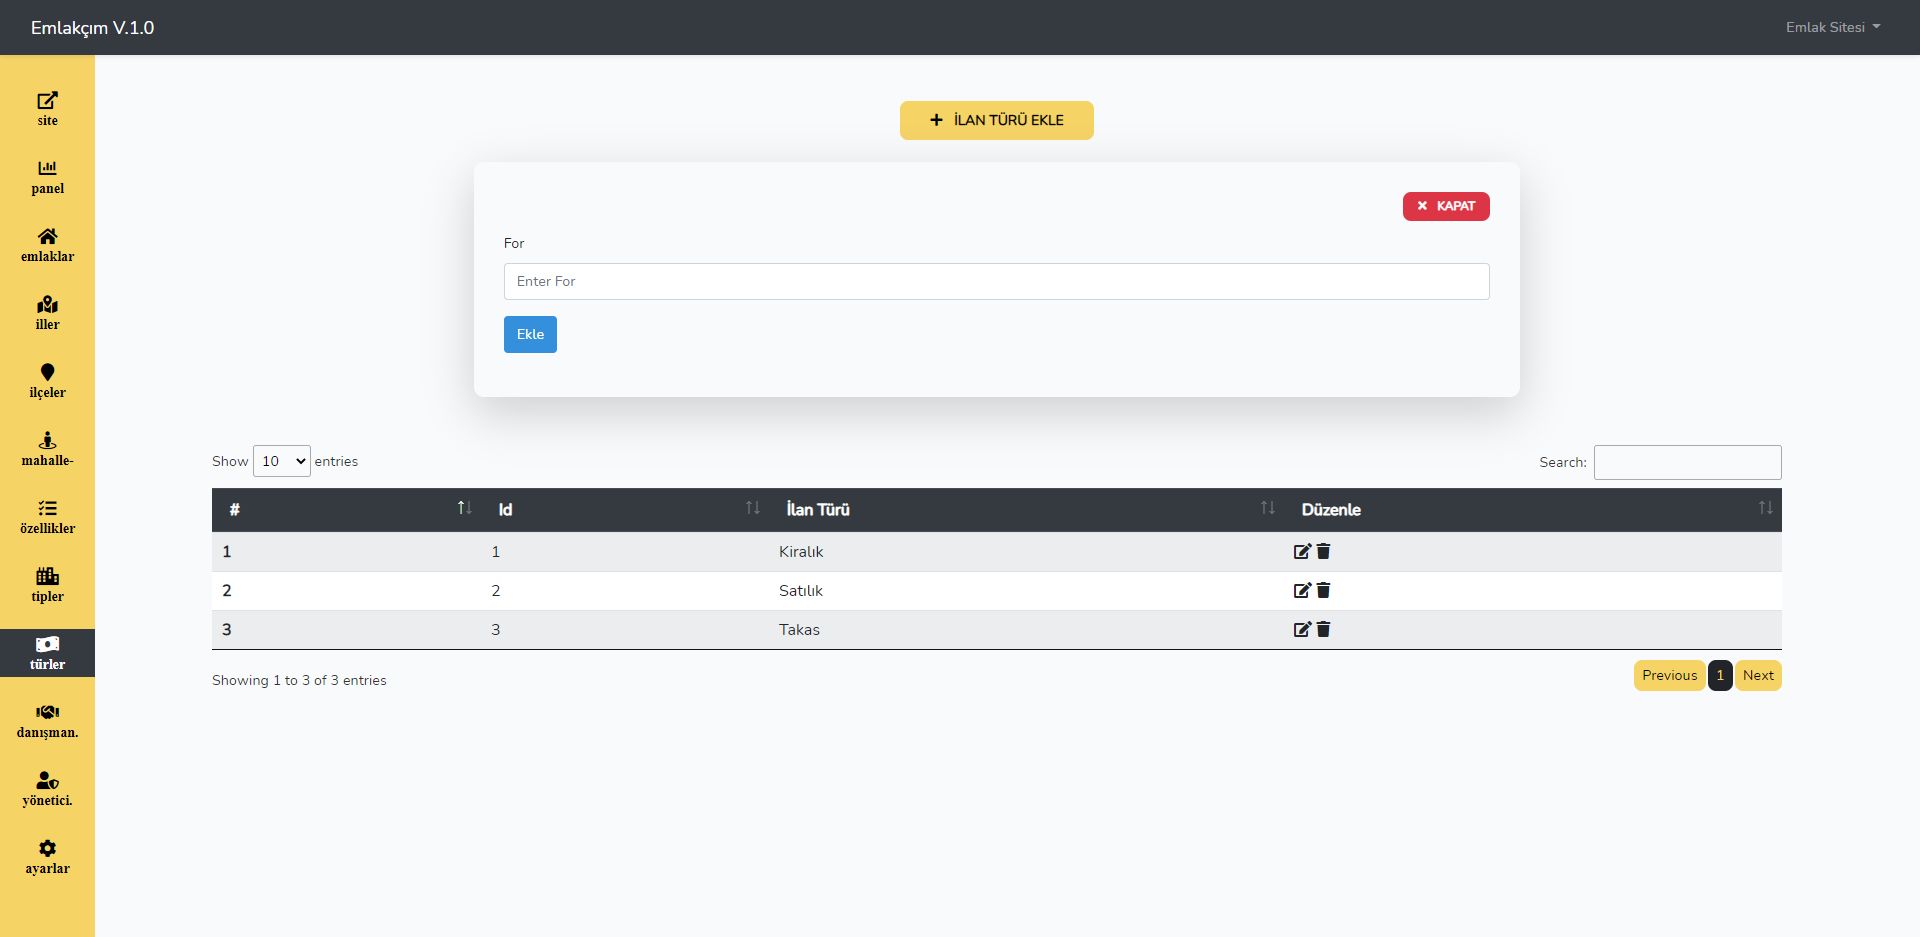Open the panel chart icon
Screen dimensions: 1920x937
(x=47, y=168)
